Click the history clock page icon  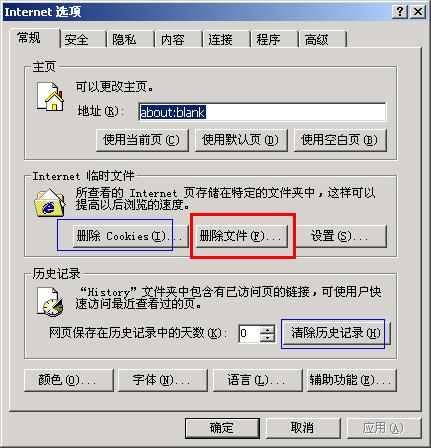click(x=50, y=302)
